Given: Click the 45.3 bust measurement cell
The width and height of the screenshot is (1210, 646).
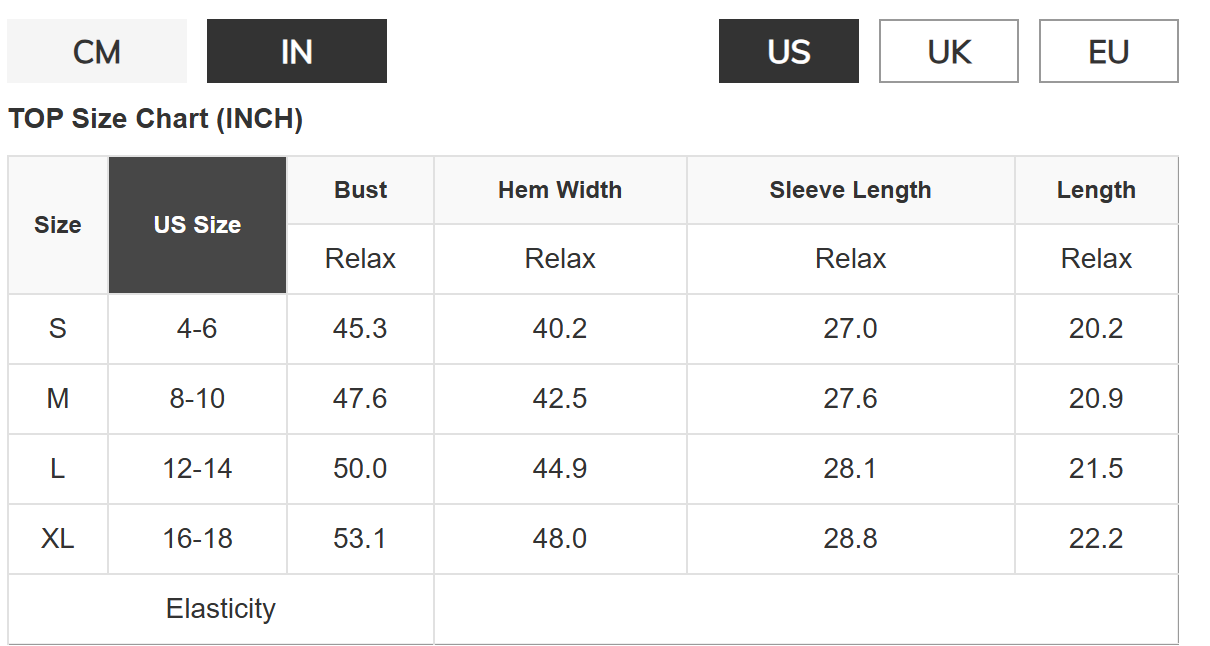Looking at the screenshot, I should [360, 329].
